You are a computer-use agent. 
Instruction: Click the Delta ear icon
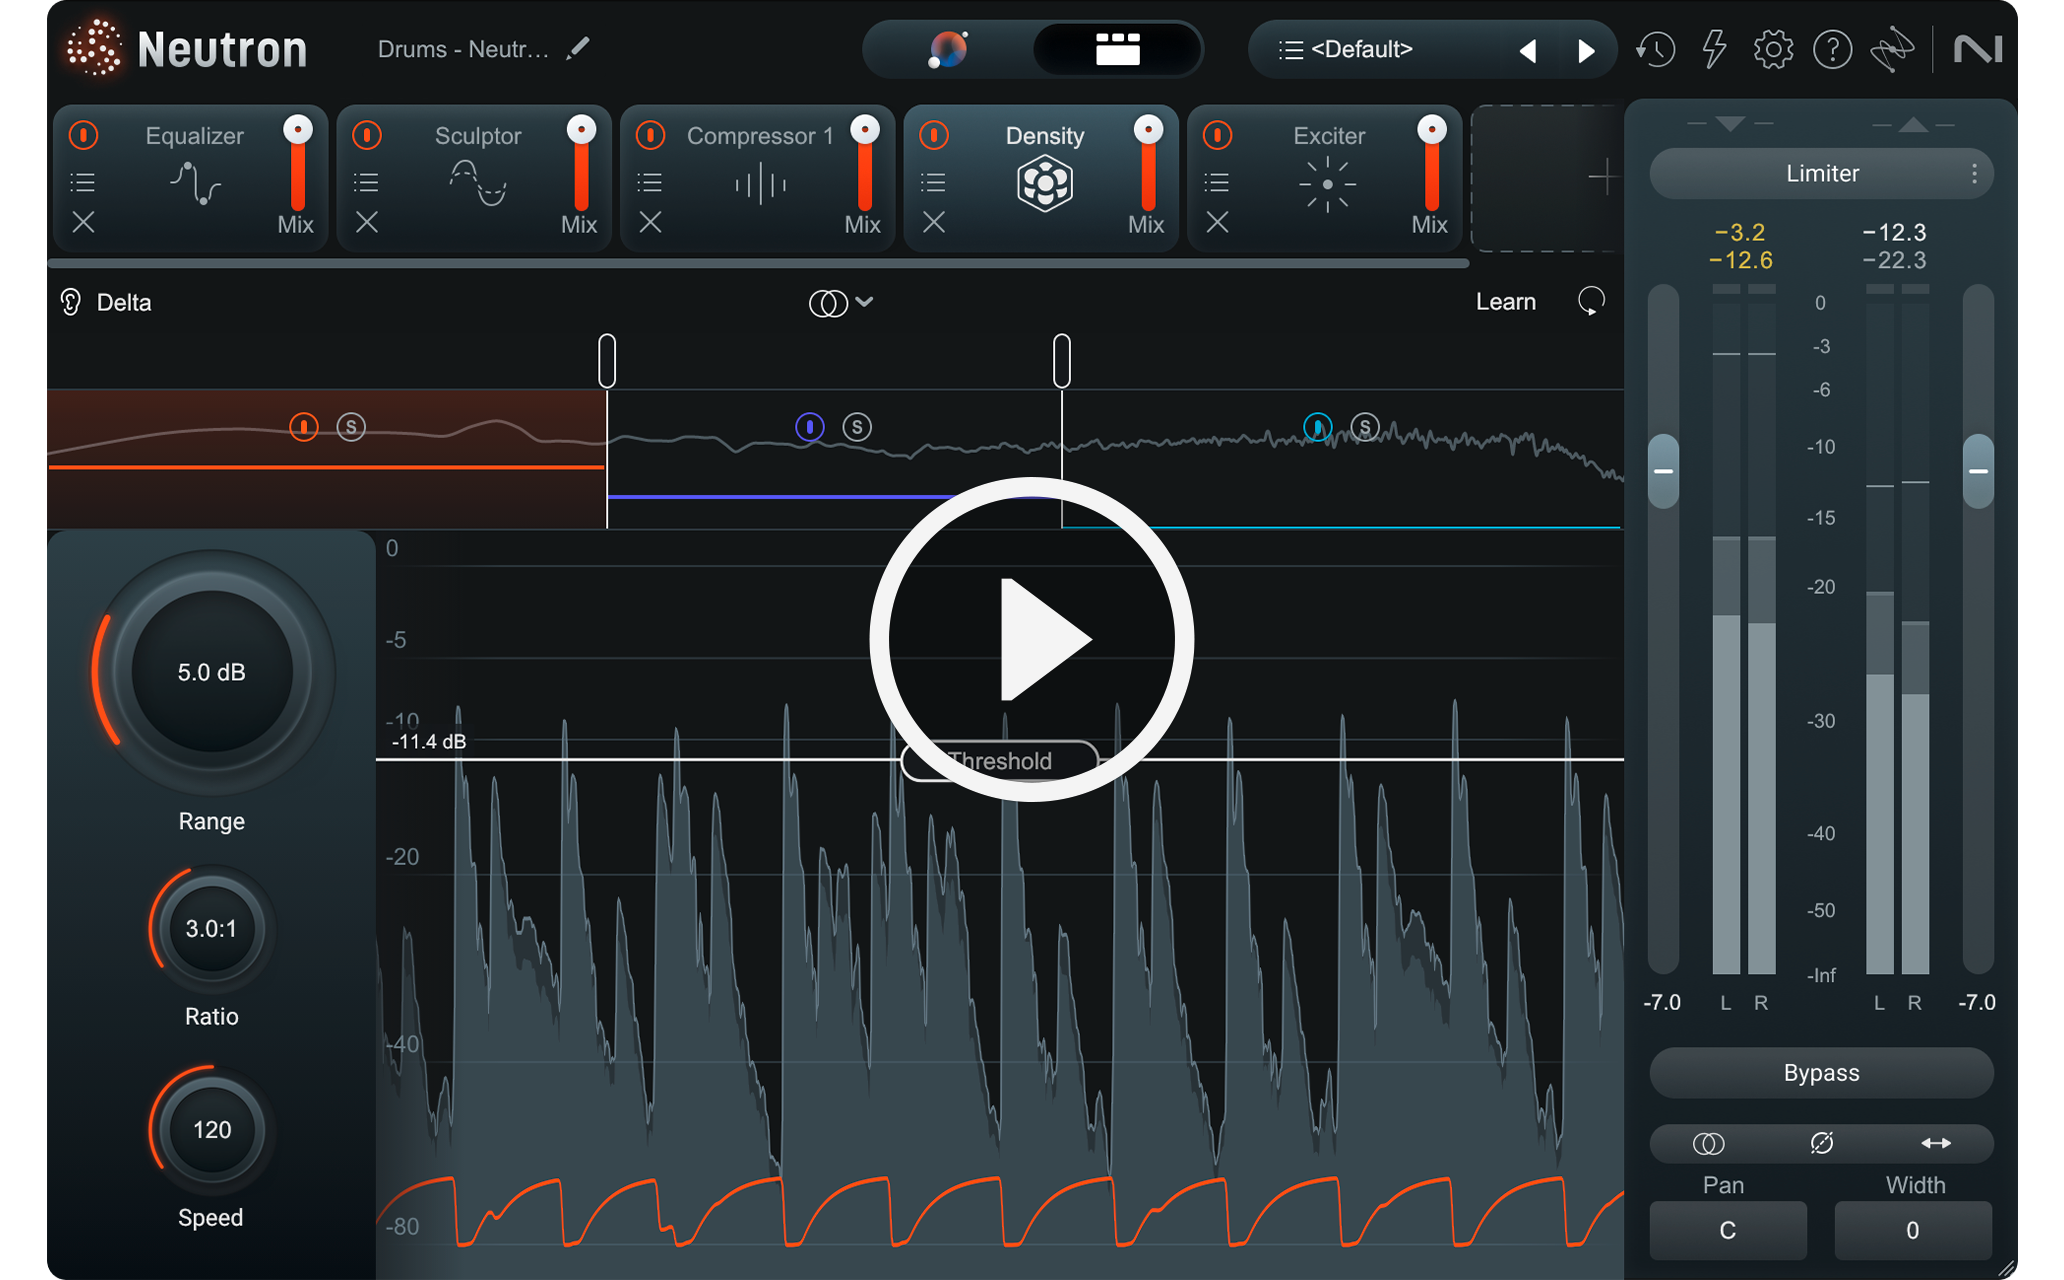click(x=70, y=302)
